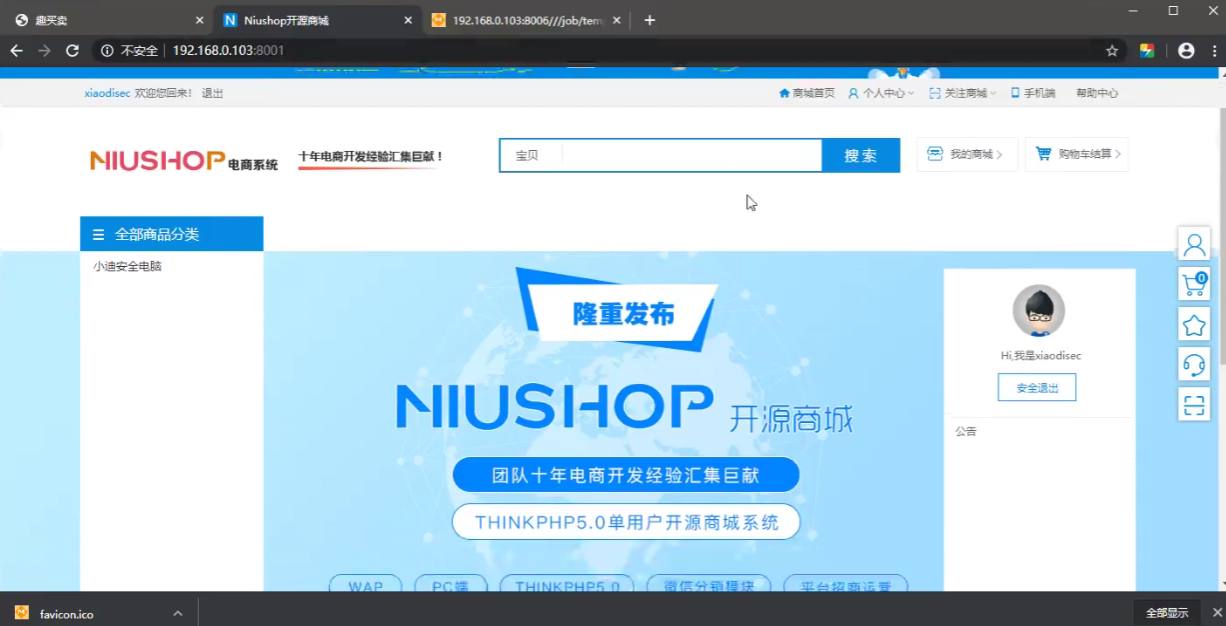
Task: Open the Chrome three-dot menu
Action: [x=1213, y=50]
